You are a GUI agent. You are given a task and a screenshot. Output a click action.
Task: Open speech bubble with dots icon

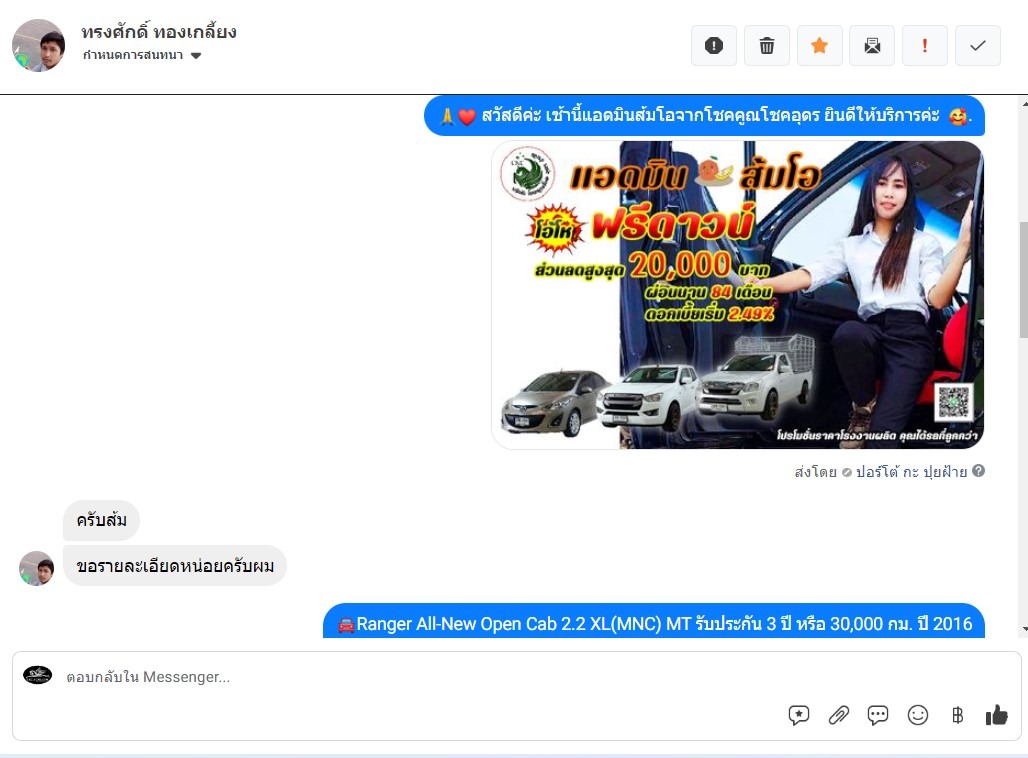878,715
